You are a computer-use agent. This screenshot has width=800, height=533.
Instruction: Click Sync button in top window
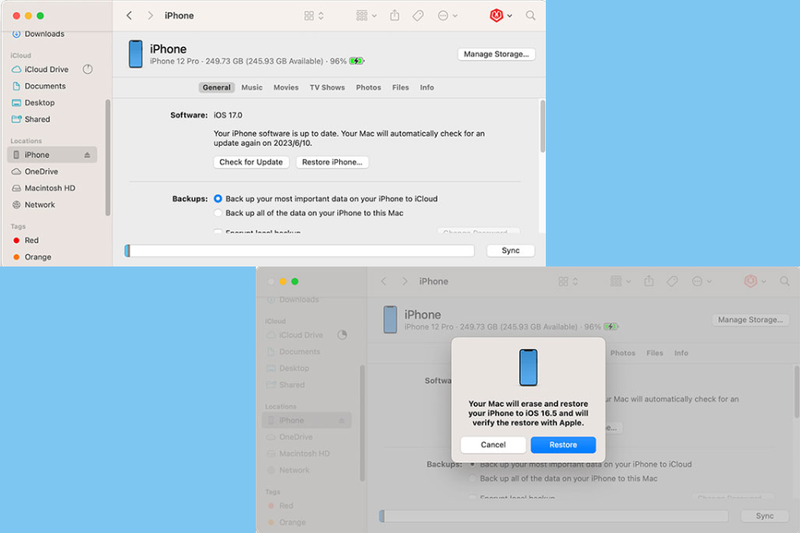coord(510,250)
